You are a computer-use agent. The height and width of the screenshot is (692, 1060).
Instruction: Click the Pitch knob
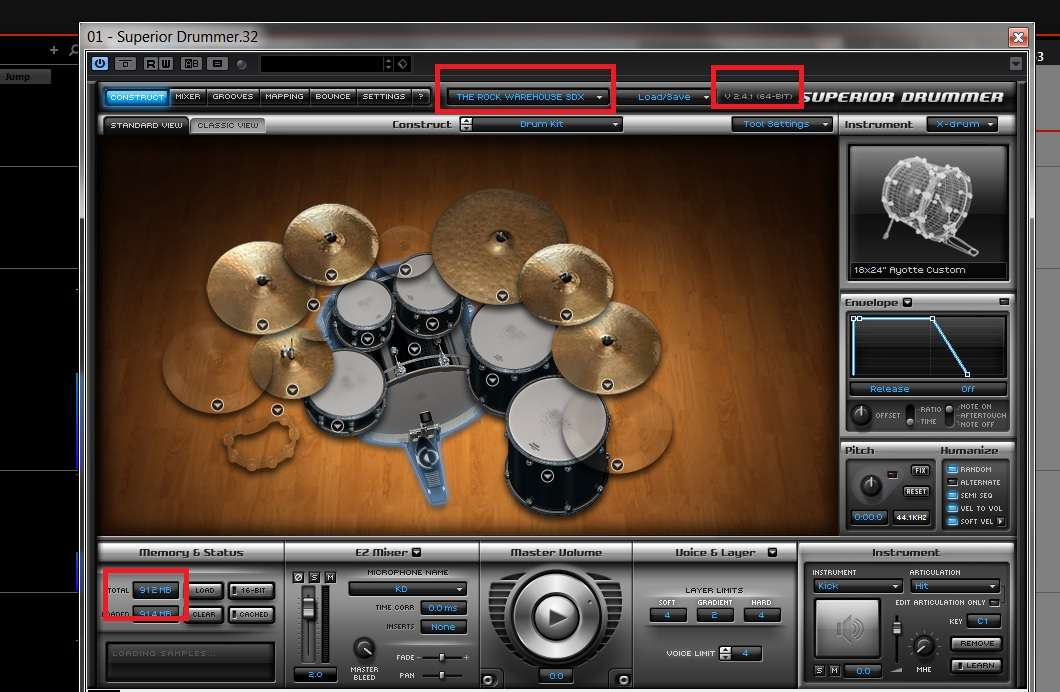point(871,487)
